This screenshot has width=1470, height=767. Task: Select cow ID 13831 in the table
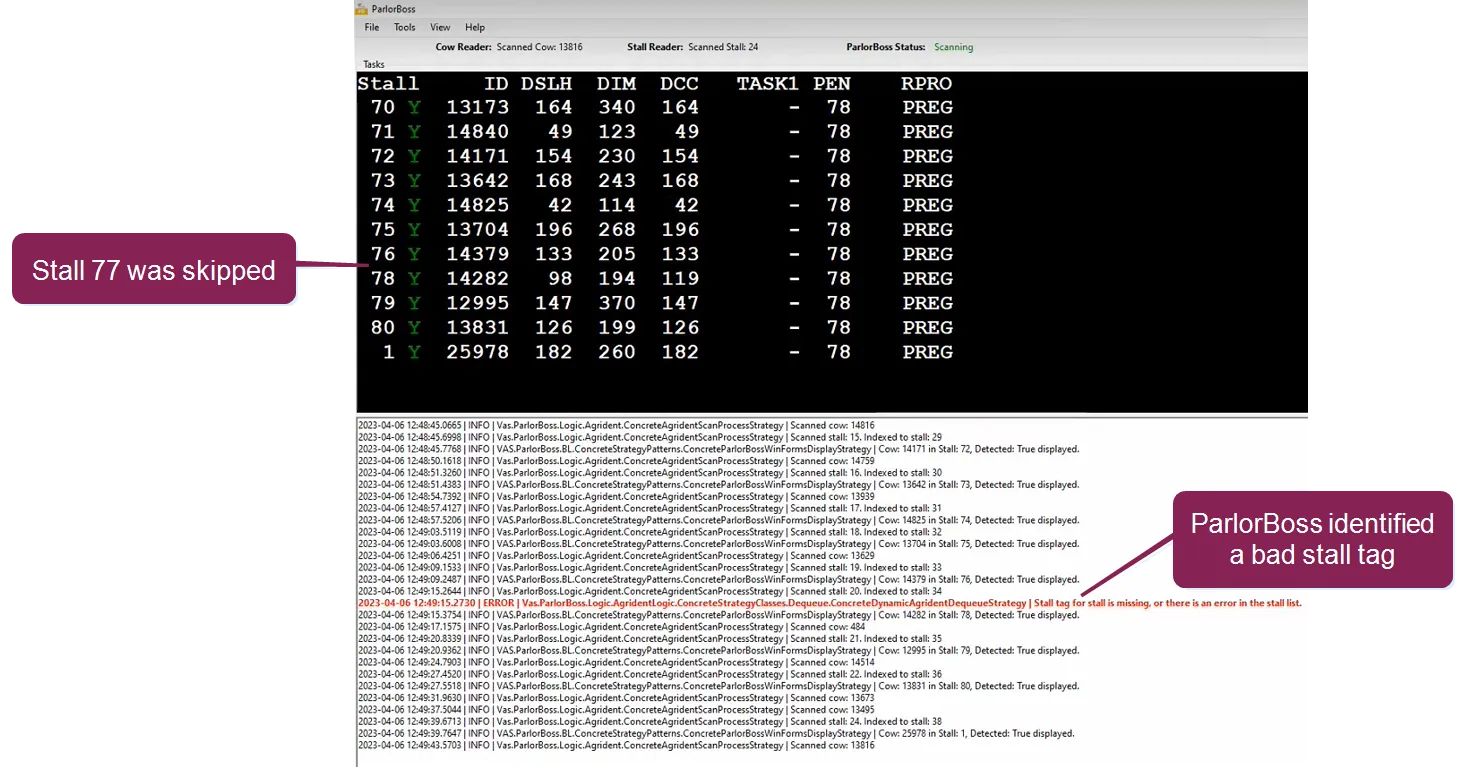[x=477, y=328]
